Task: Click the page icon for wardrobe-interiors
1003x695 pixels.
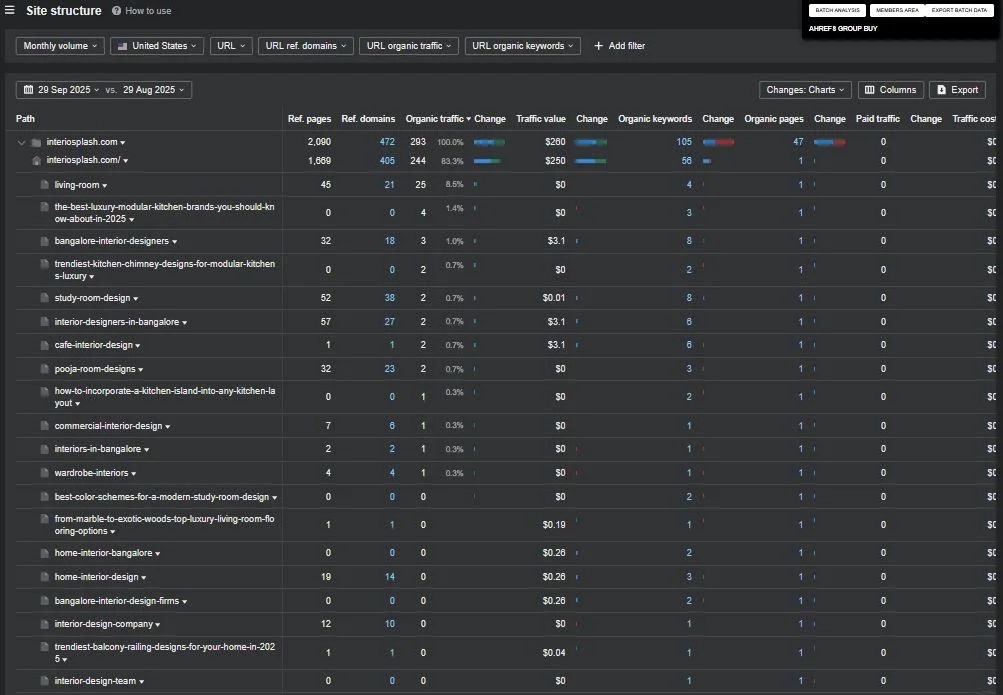Action: coord(44,473)
